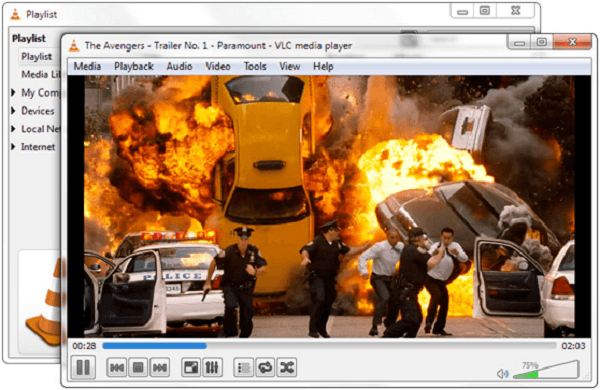Toggle fullscreen video mode
600x390 pixels.
[191, 368]
